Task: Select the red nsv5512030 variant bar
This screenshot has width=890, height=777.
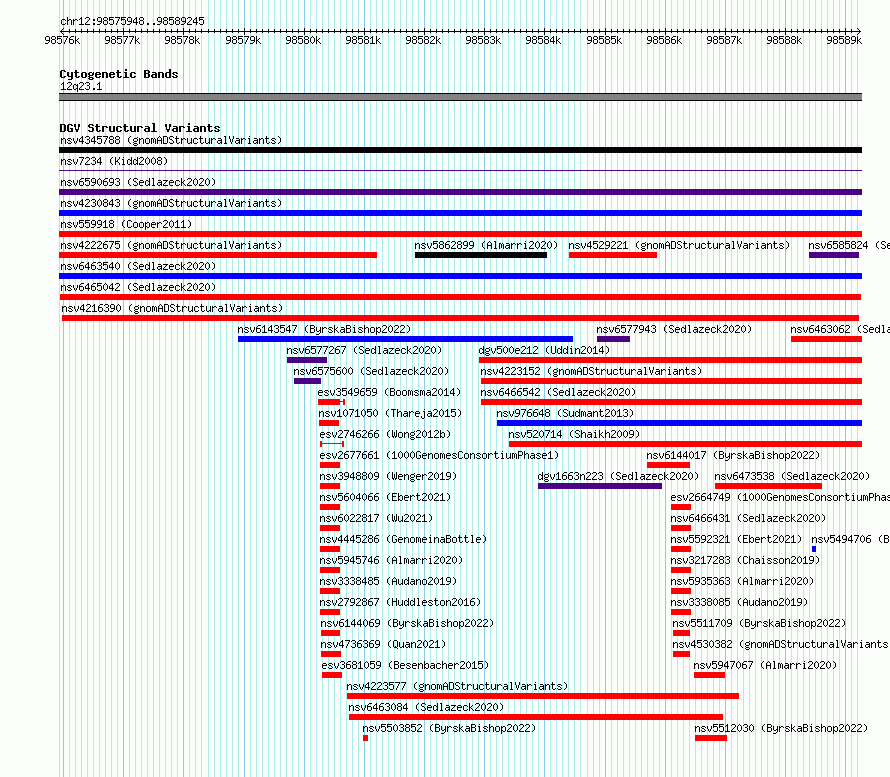Action: click(x=711, y=738)
